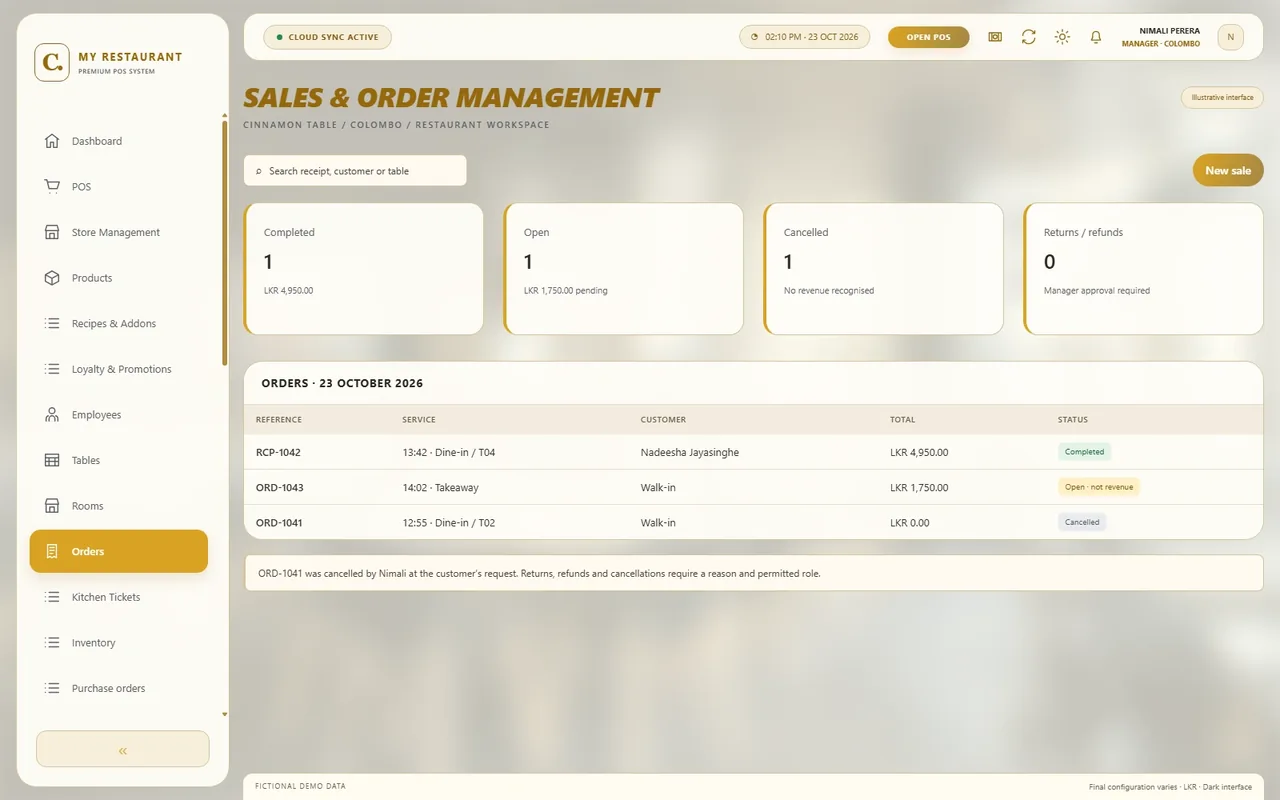Click the Employees person icon
Image resolution: width=1280 pixels, height=800 pixels.
click(52, 415)
